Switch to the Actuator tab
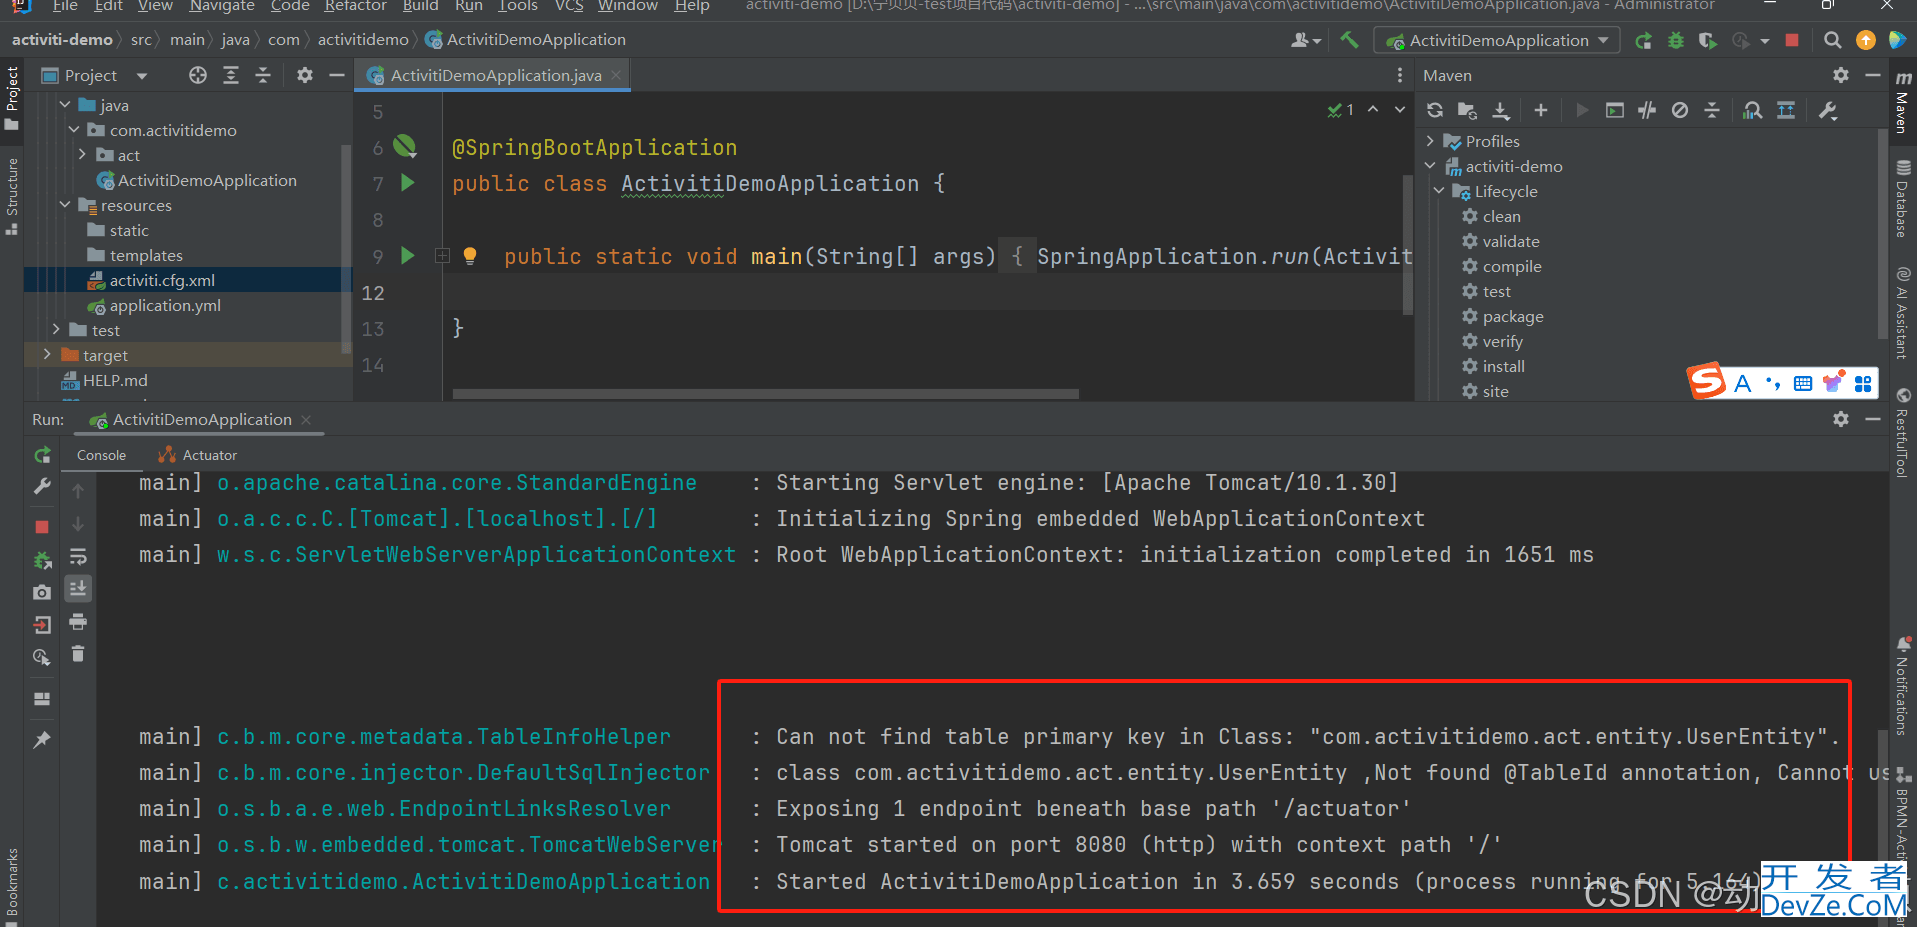Viewport: 1917px width, 927px height. coord(197,455)
